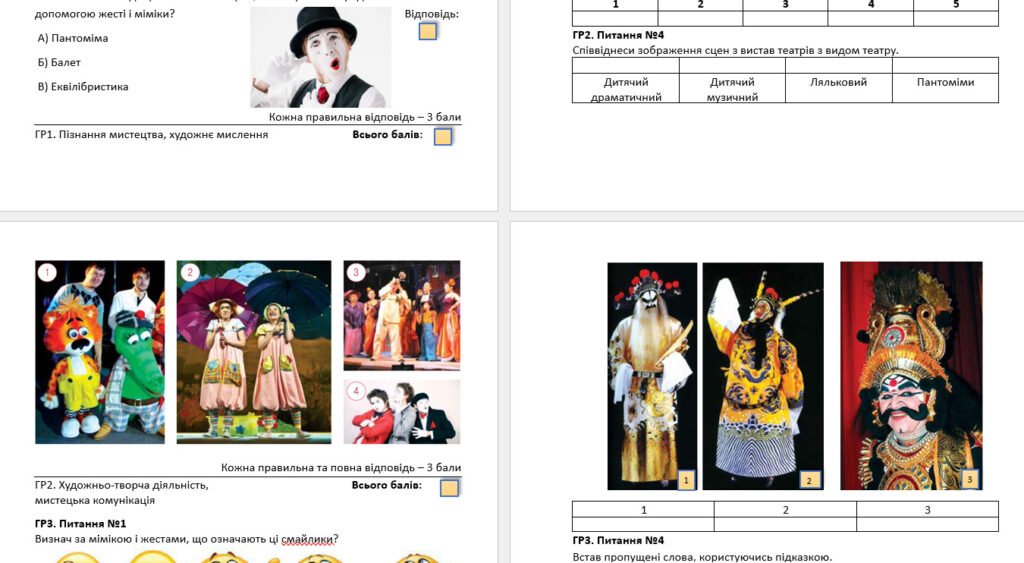Click the circled number 1 badge on puppet photo
The image size is (1024, 563).
click(x=46, y=272)
